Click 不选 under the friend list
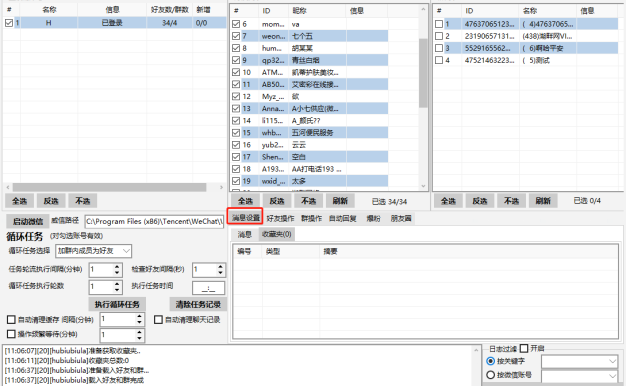 [x=308, y=201]
